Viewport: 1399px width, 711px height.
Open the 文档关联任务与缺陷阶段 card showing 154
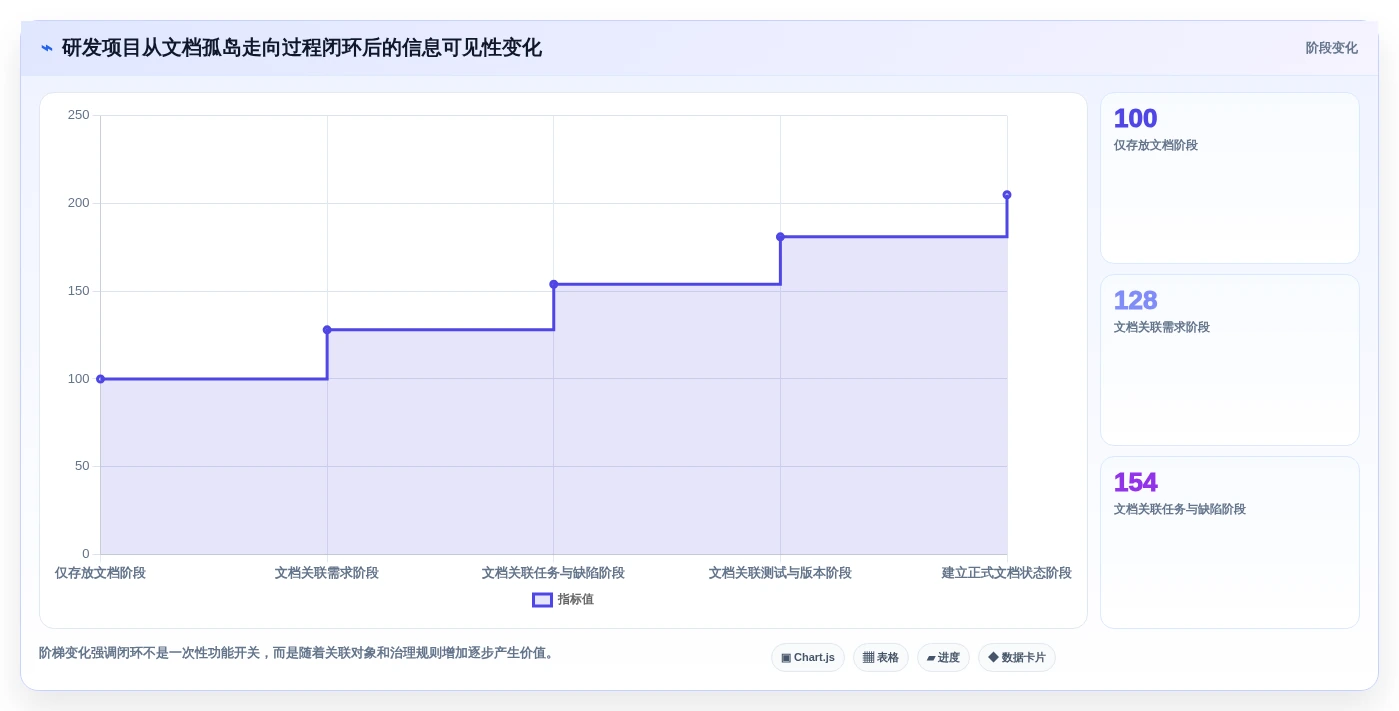coord(1229,543)
